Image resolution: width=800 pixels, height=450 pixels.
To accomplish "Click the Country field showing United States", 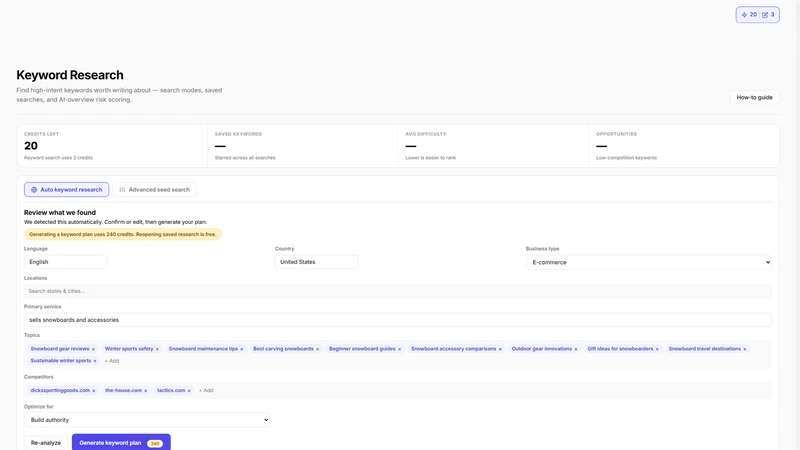I will [x=316, y=262].
